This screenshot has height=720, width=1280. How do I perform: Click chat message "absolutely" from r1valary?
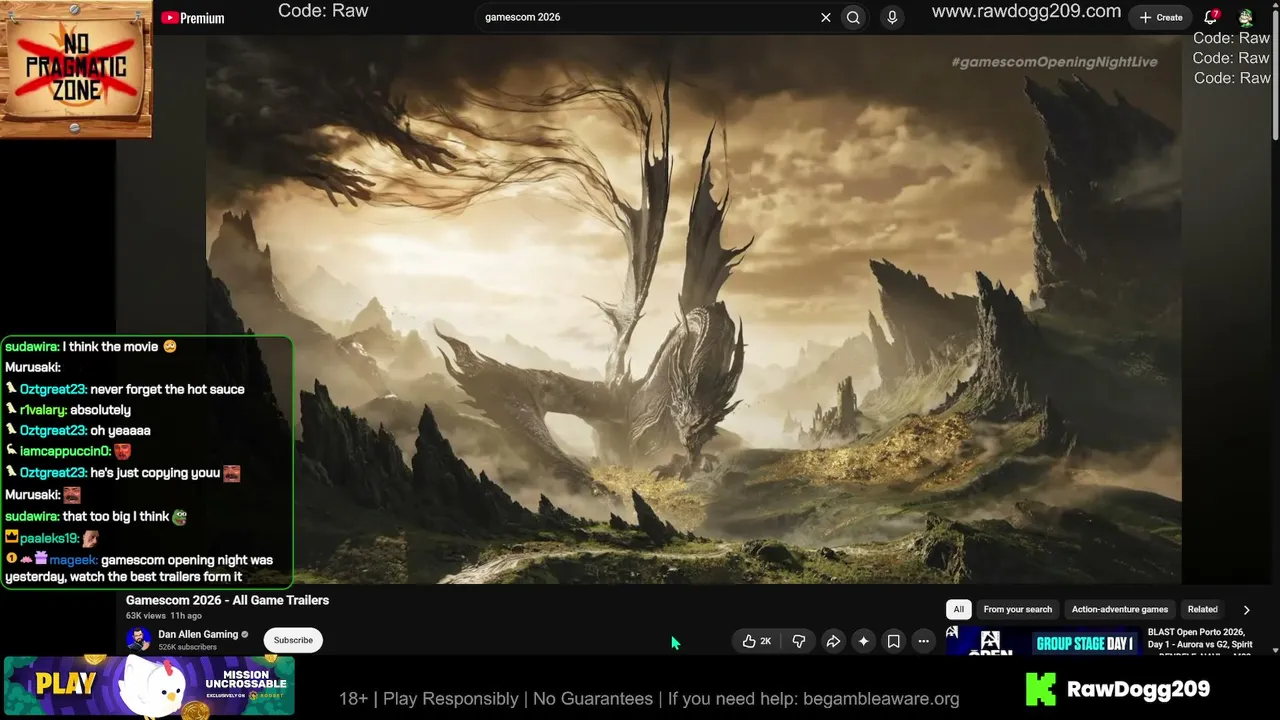coord(100,410)
